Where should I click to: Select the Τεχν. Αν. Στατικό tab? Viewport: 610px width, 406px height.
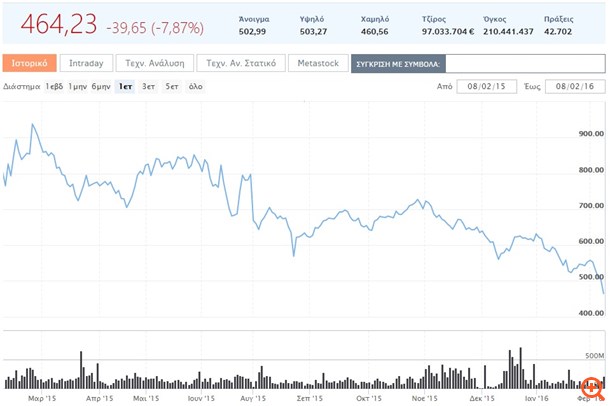(x=240, y=64)
